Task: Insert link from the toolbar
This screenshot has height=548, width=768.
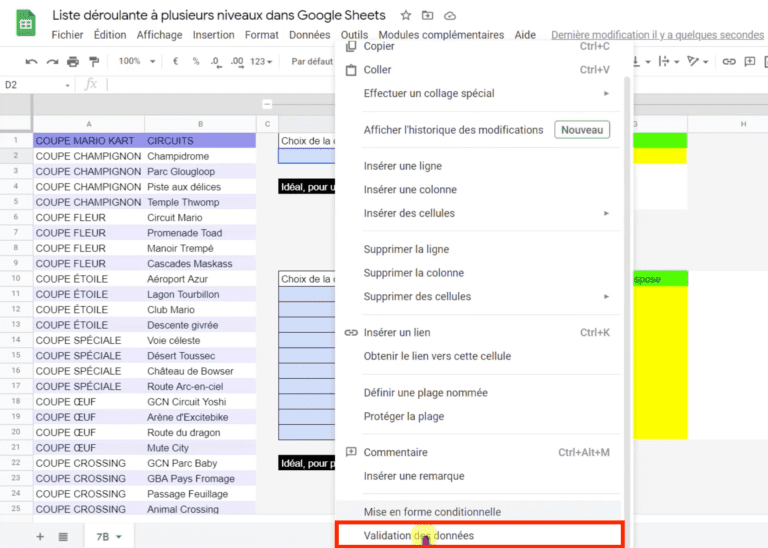Action: pyautogui.click(x=729, y=61)
